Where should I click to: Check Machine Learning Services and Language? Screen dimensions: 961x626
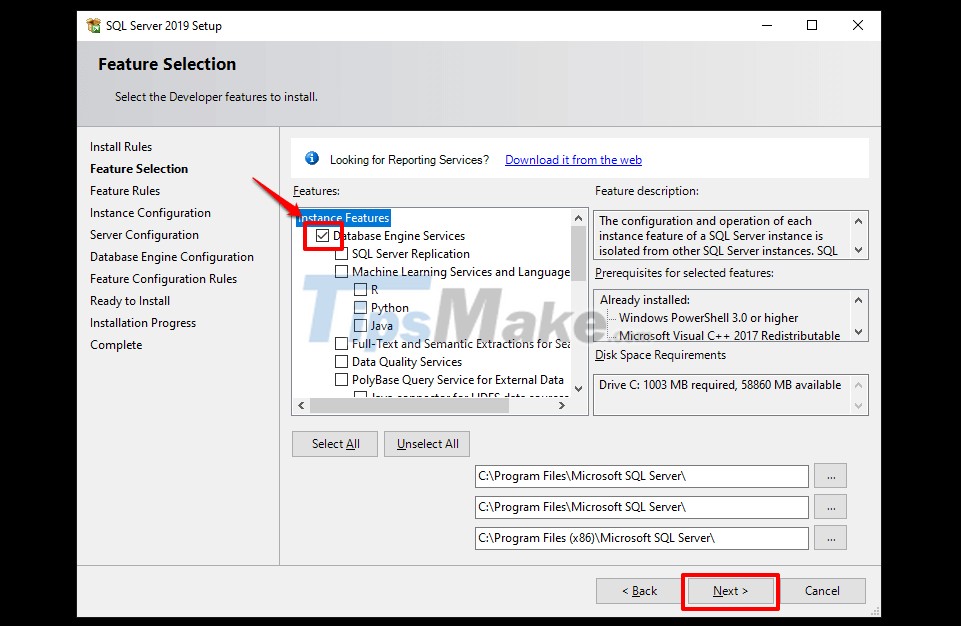(x=341, y=272)
